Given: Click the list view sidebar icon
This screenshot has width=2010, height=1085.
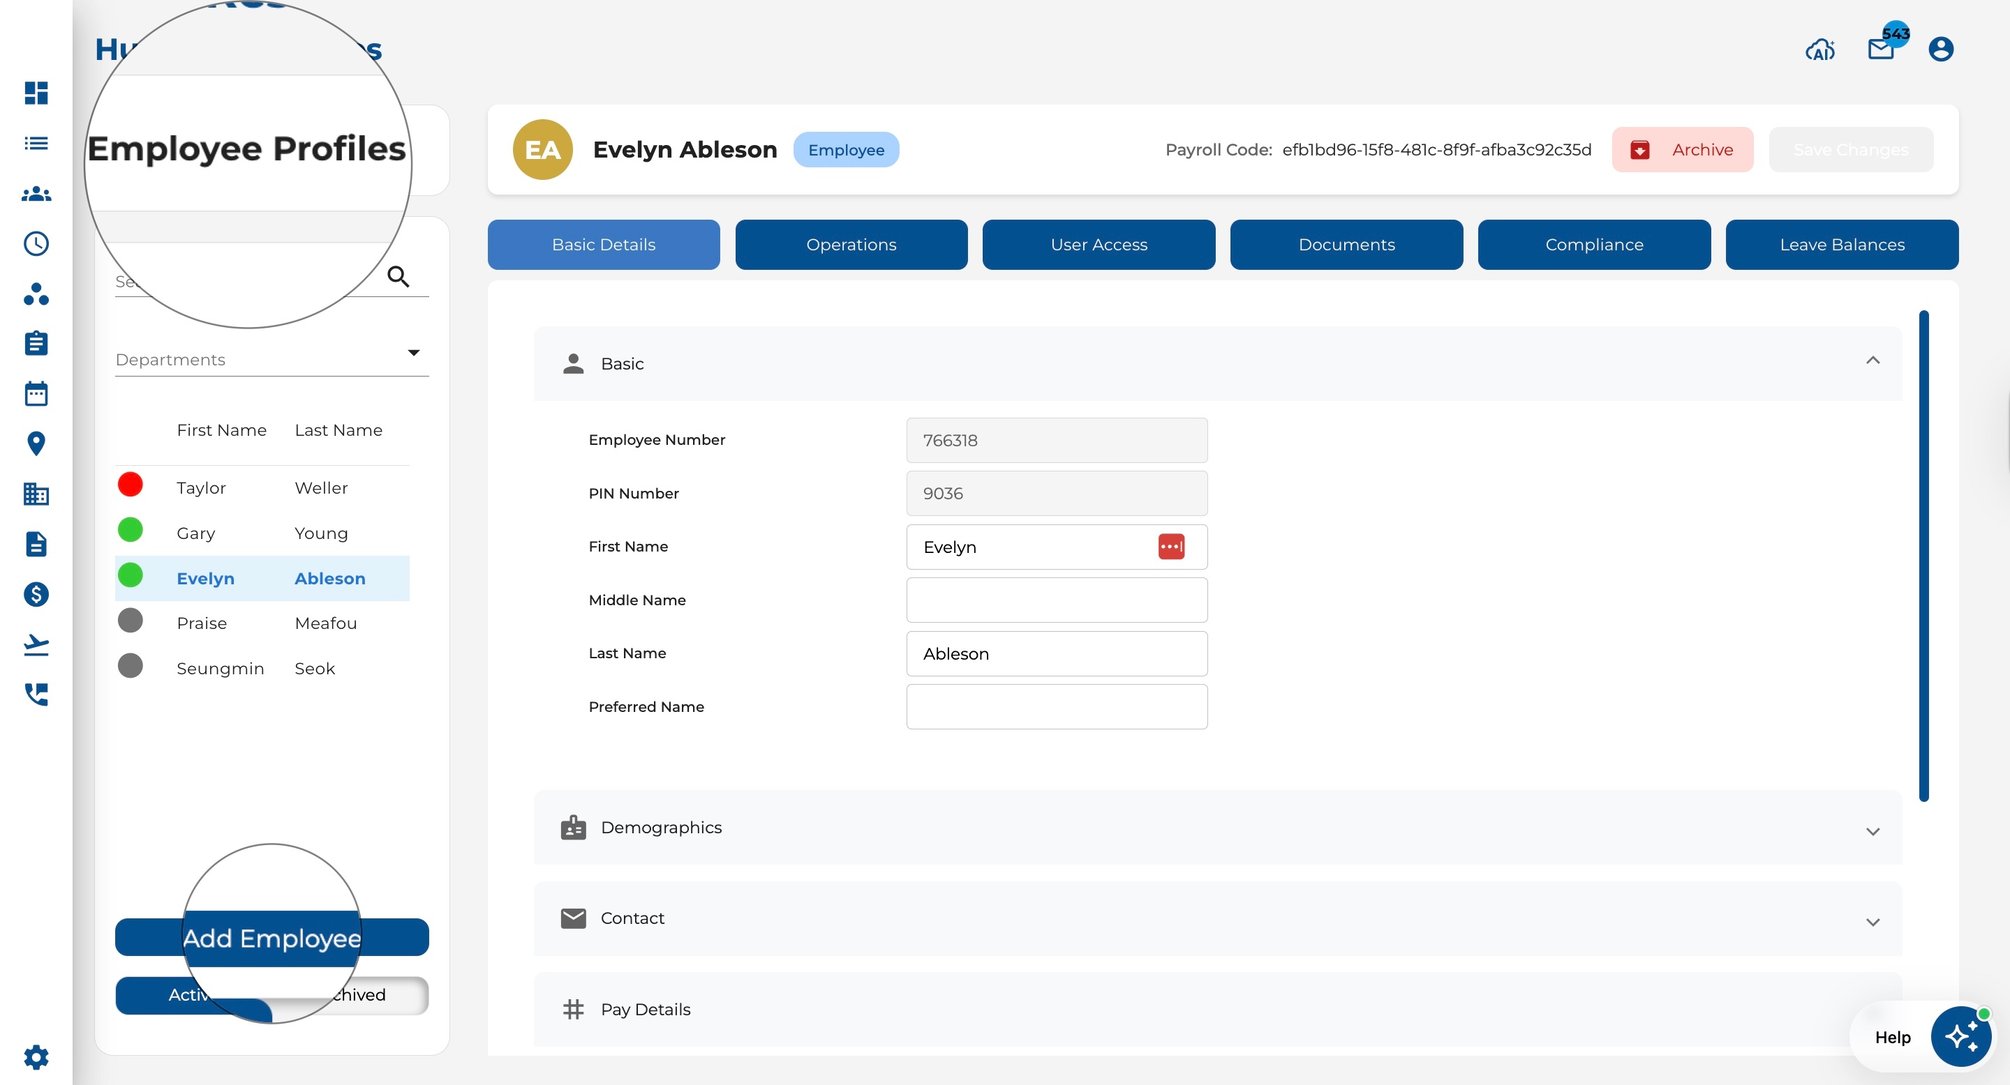Looking at the screenshot, I should (36, 143).
